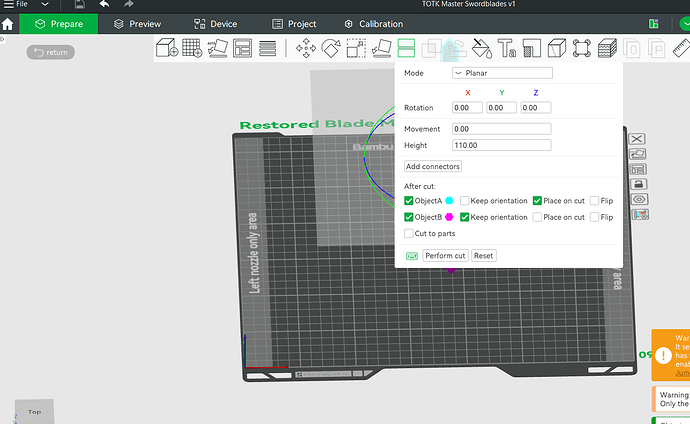Viewport: 690px width, 424px height.
Task: Select the Rotate tool
Action: [x=331, y=48]
